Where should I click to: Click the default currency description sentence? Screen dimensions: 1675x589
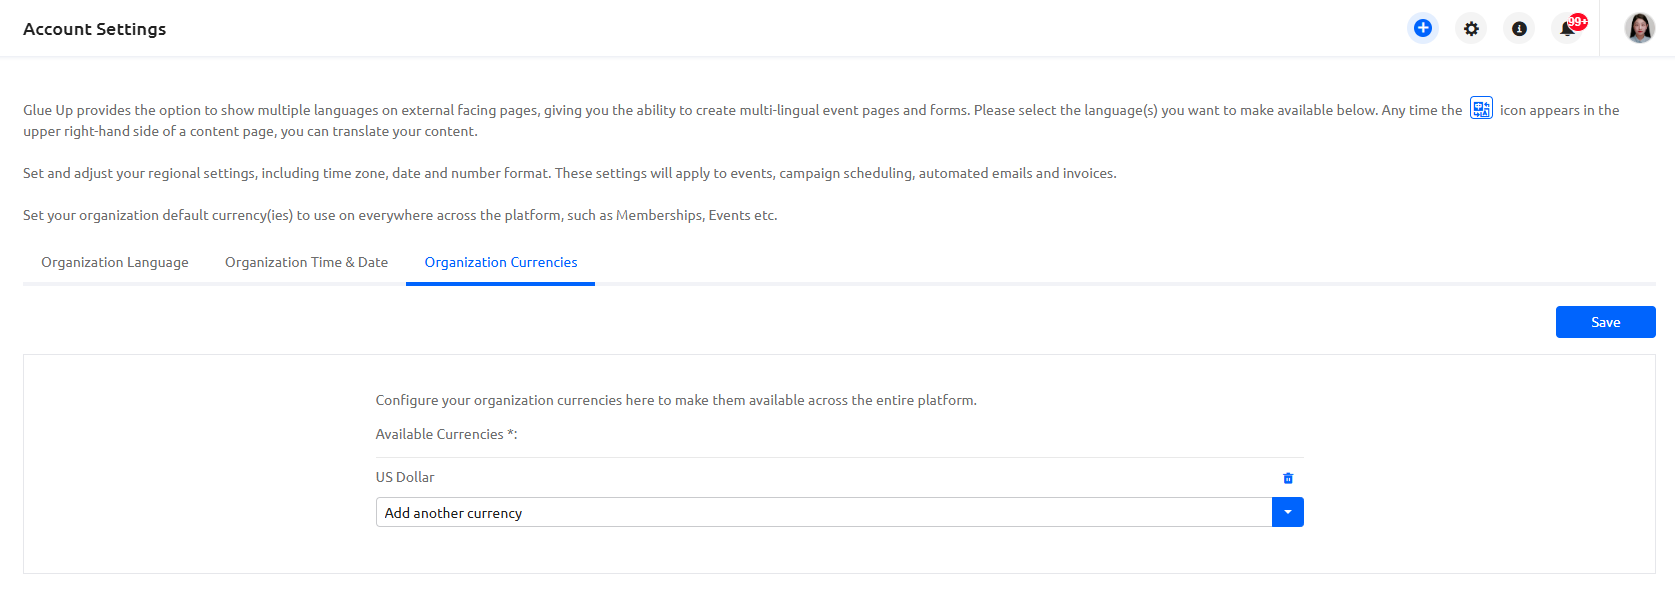(400, 215)
